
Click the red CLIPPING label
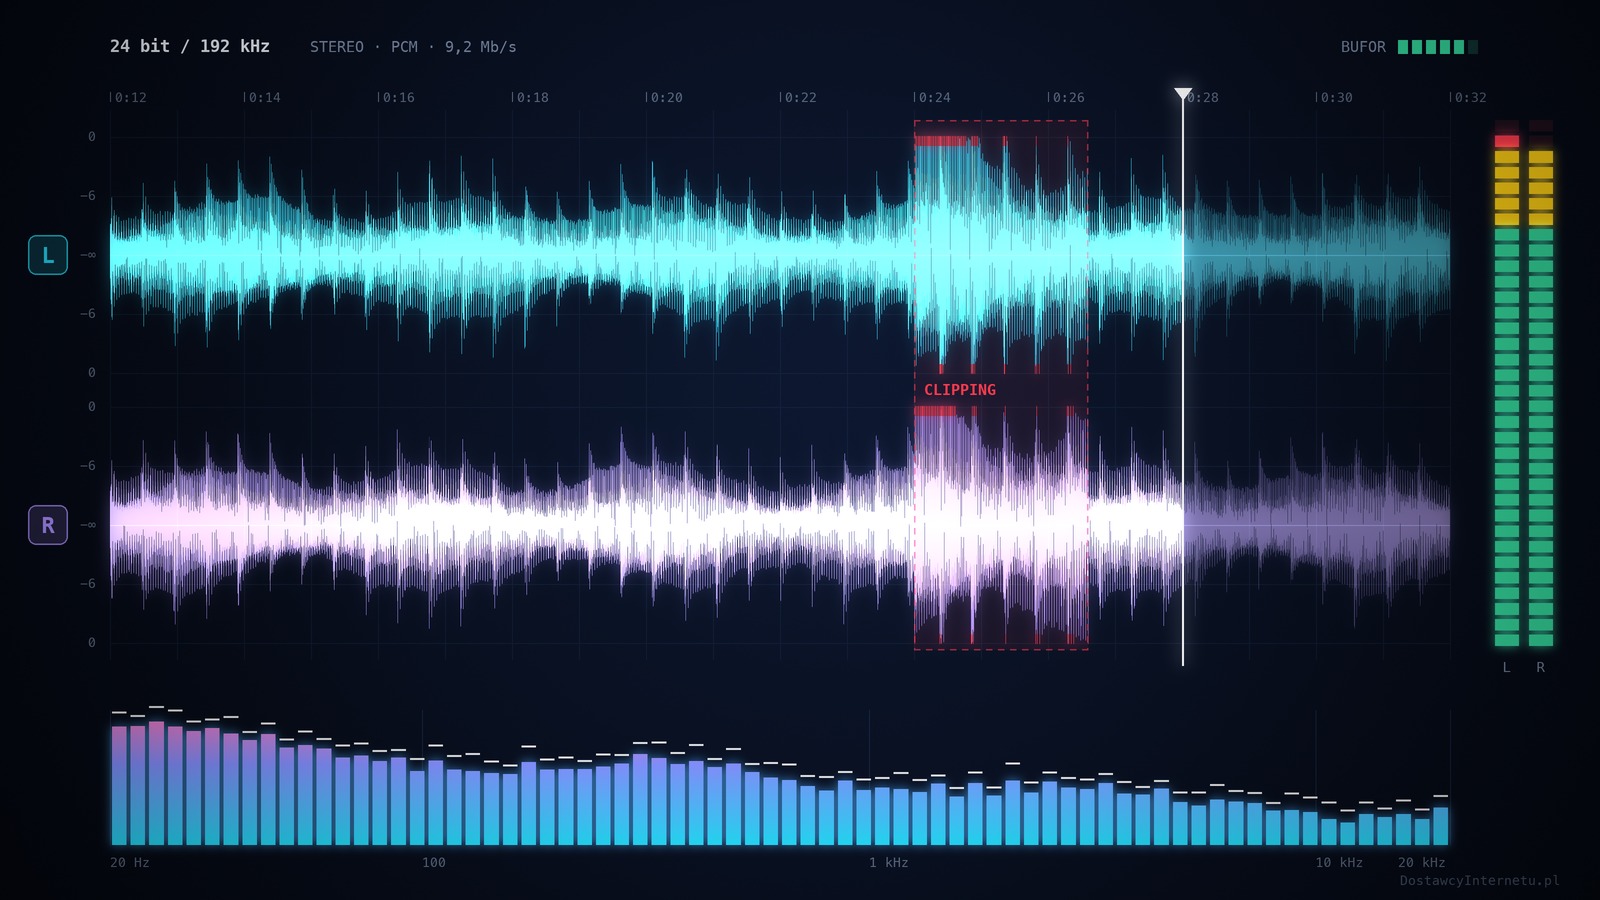pyautogui.click(x=960, y=390)
